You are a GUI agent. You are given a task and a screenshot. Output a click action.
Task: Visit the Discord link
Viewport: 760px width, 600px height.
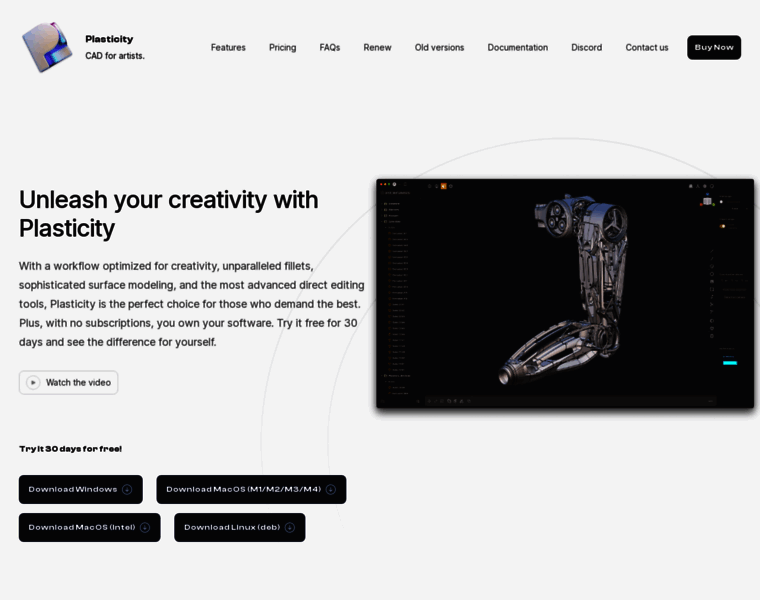tap(586, 47)
